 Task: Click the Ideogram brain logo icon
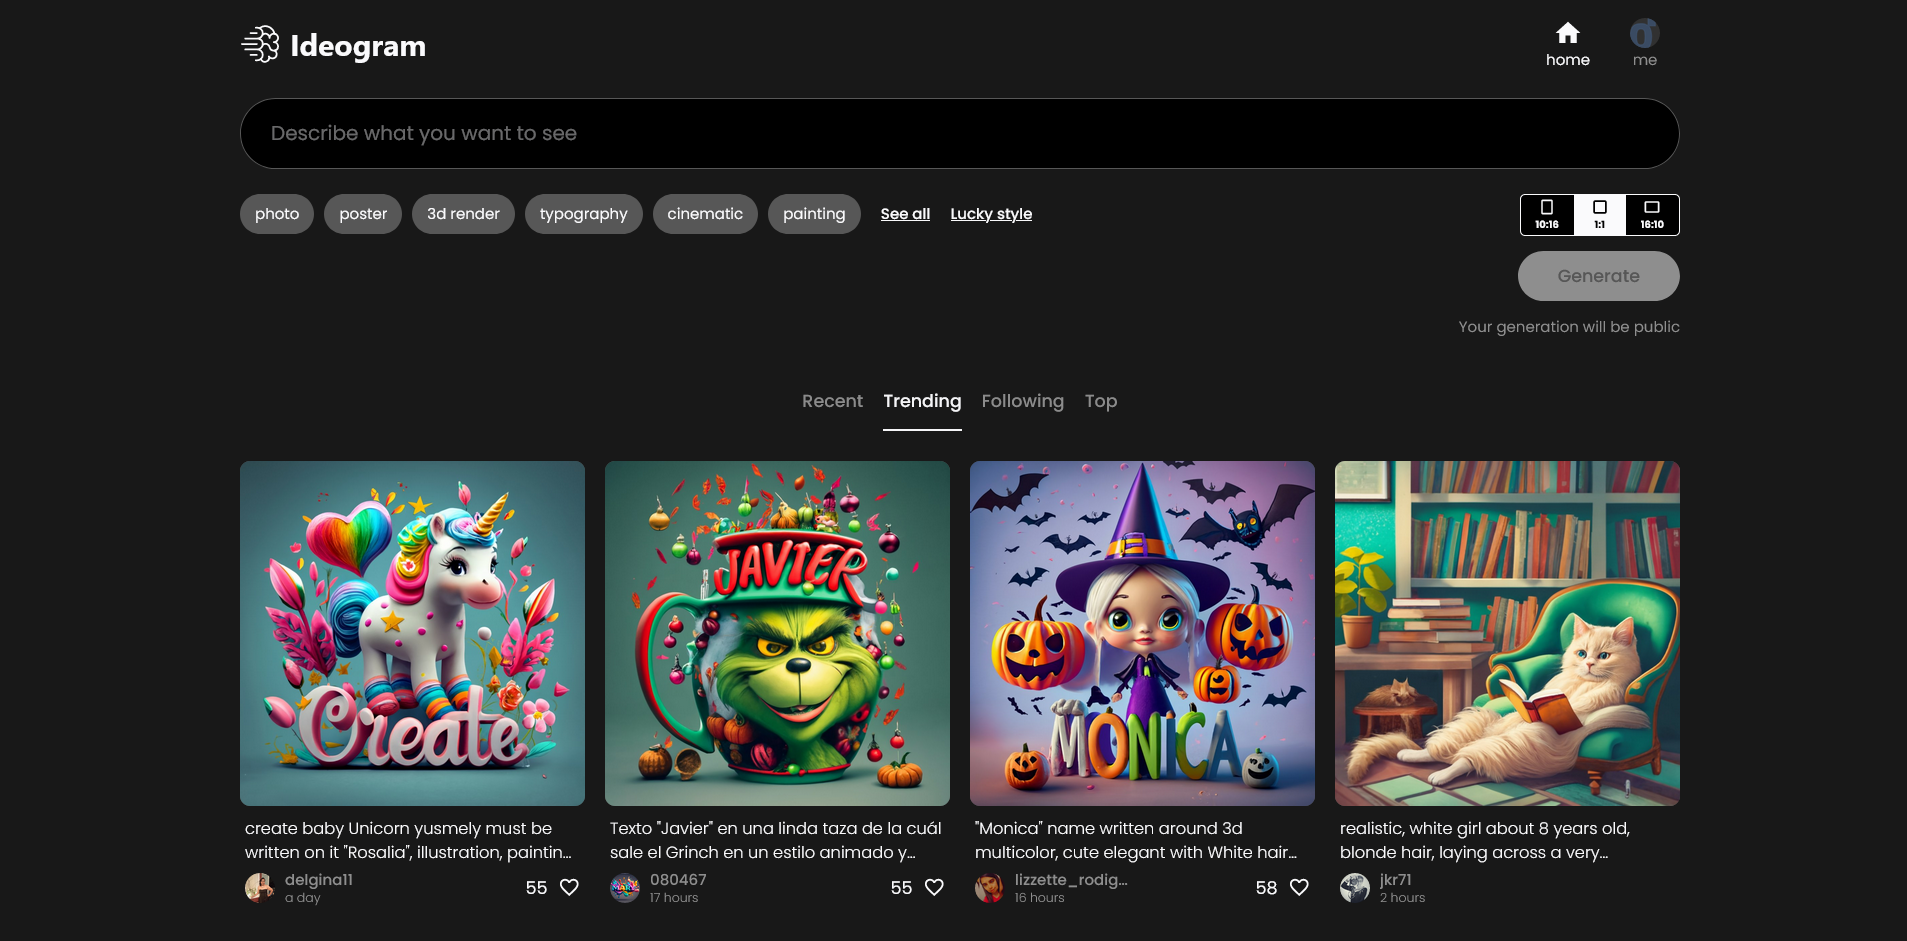click(260, 45)
